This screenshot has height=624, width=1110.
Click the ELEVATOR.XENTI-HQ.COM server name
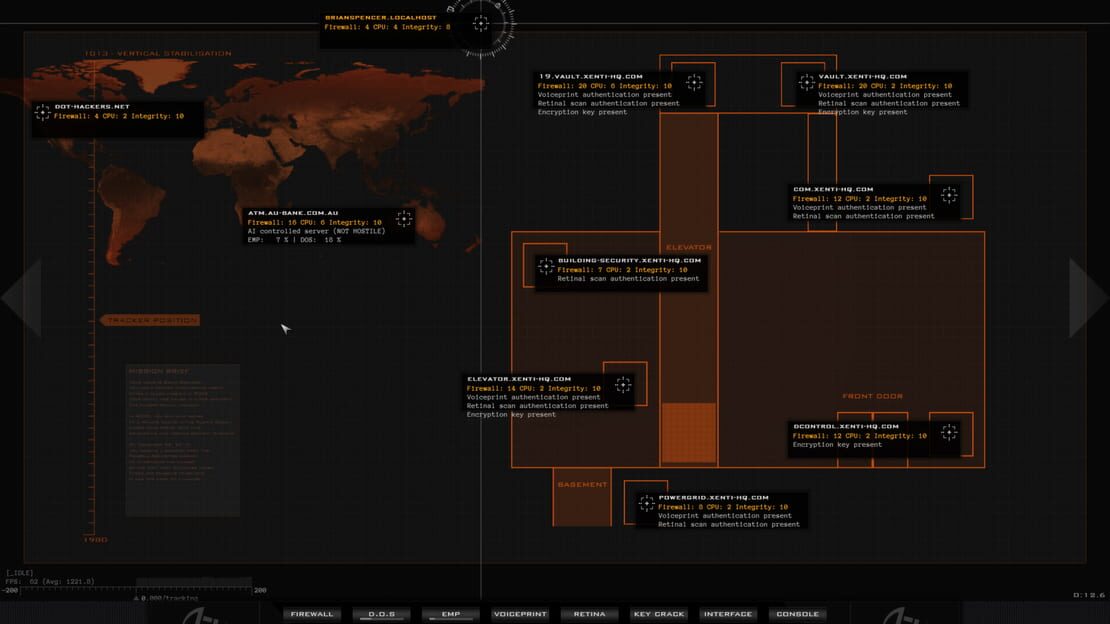point(519,379)
